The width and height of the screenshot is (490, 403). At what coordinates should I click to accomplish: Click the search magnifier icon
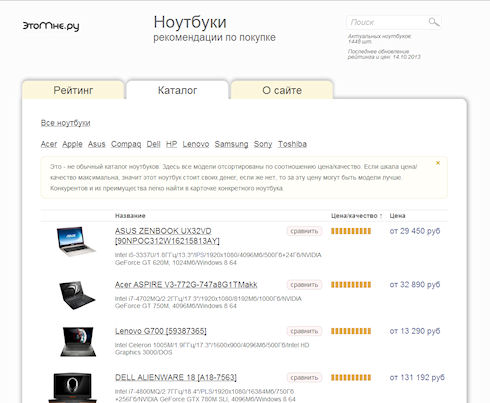pos(433,22)
